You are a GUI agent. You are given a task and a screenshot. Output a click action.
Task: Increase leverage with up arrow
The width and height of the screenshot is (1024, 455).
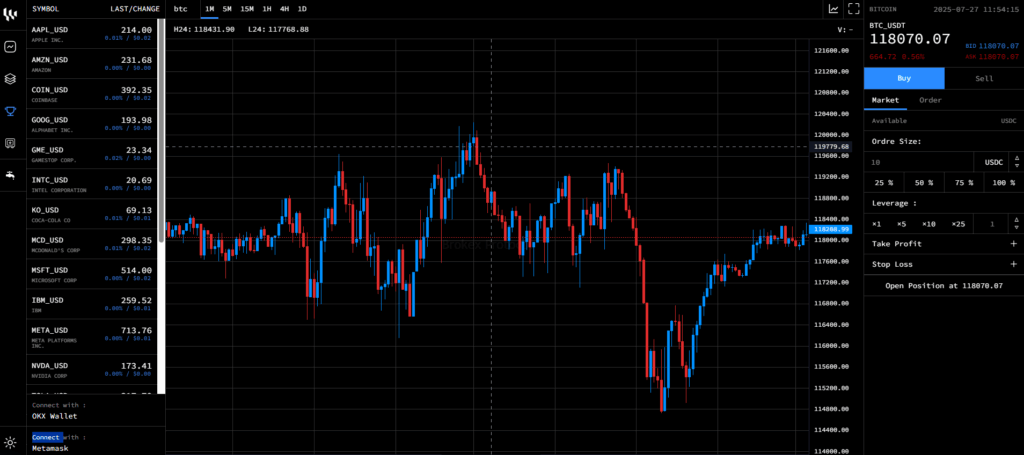pos(1016,220)
